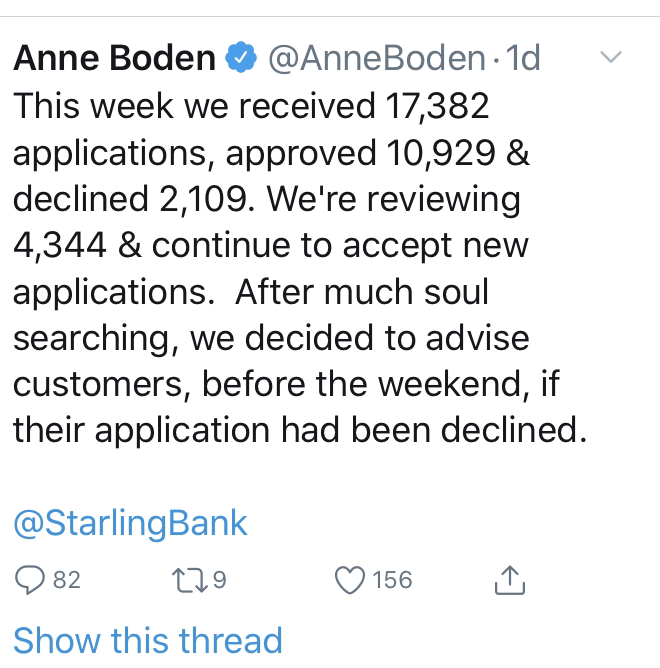Tap 'After much soul' sentence in the tweet
This screenshot has width=660, height=668.
pos(362,292)
